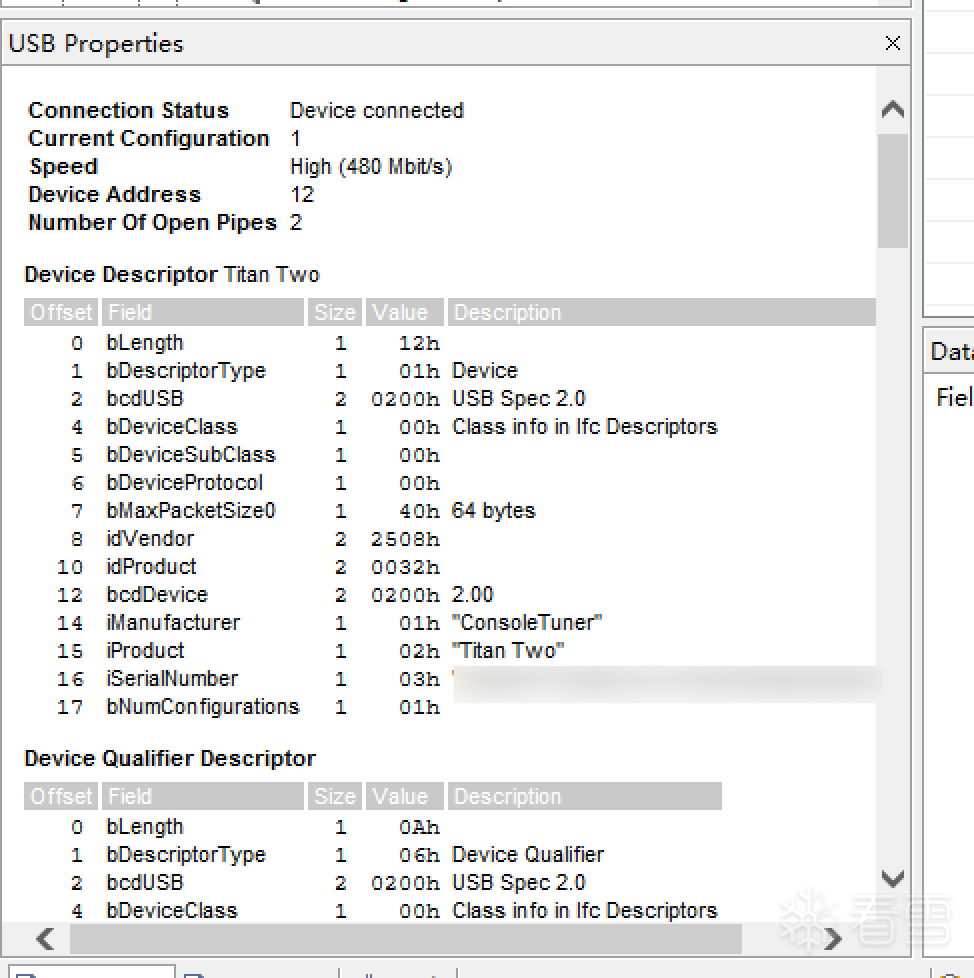974x978 pixels.
Task: Click the "Titan Two" product string
Action: 508,651
